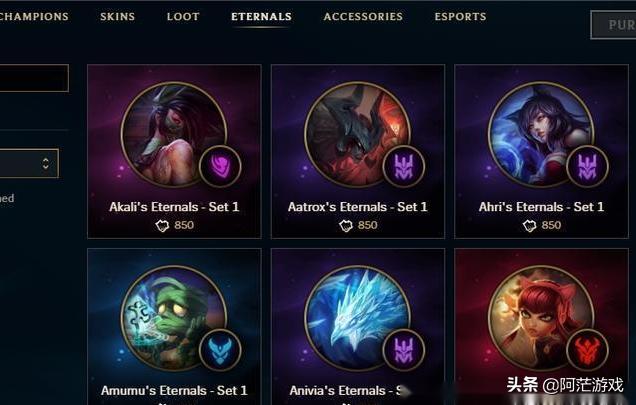Click Akali's pink Eternals series badge icon
Viewport: 636px width, 405px height.
point(220,166)
